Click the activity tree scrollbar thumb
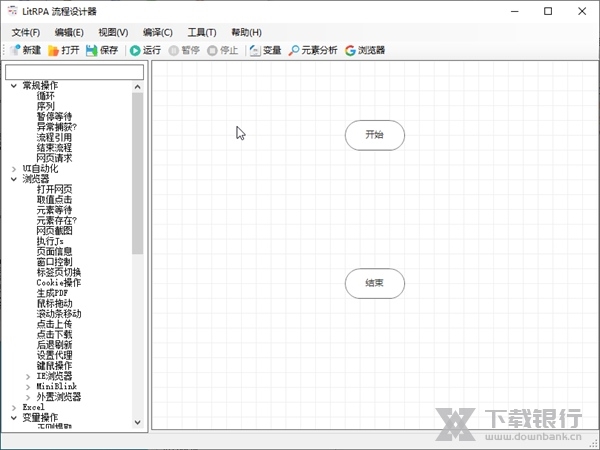Screen dimensions: 600x450 [x=137, y=173]
